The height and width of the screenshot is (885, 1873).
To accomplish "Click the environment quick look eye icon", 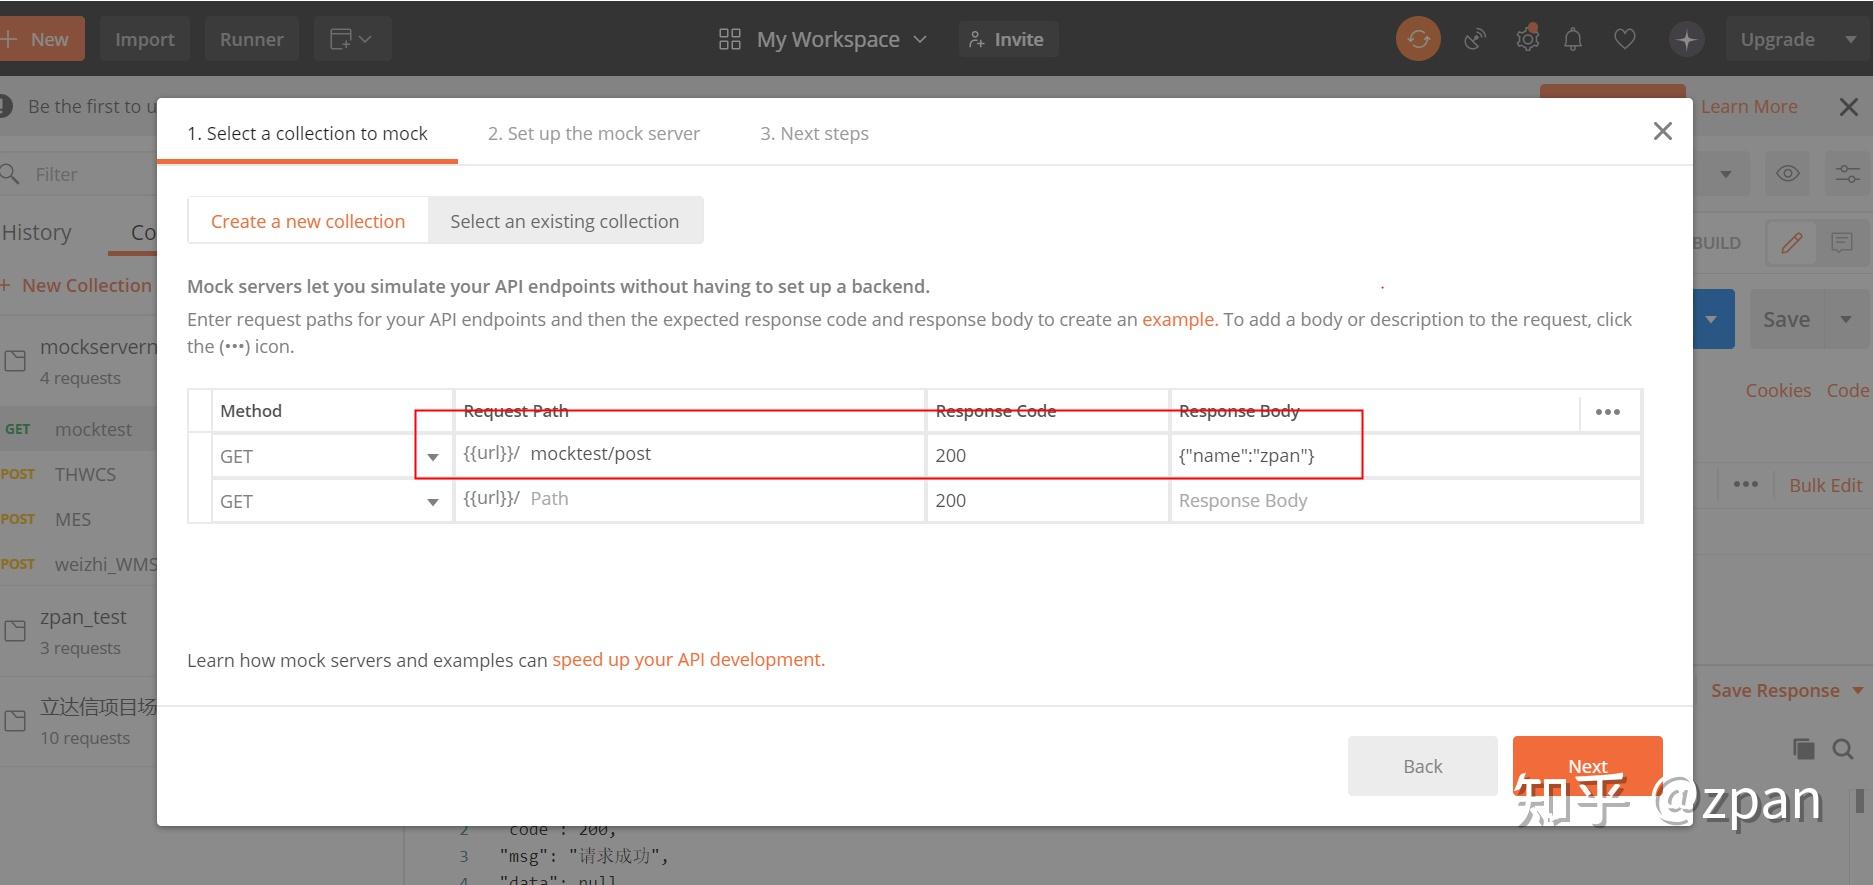I will (1788, 174).
